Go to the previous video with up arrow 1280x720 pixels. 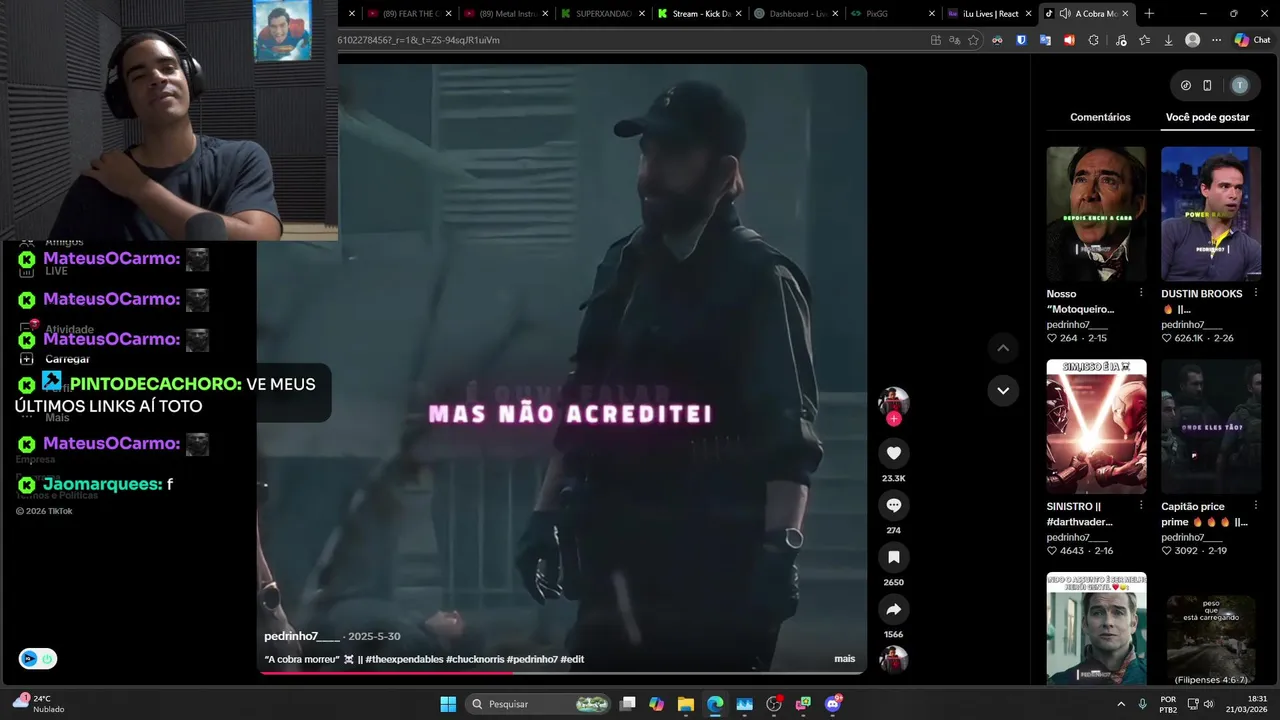click(1003, 348)
